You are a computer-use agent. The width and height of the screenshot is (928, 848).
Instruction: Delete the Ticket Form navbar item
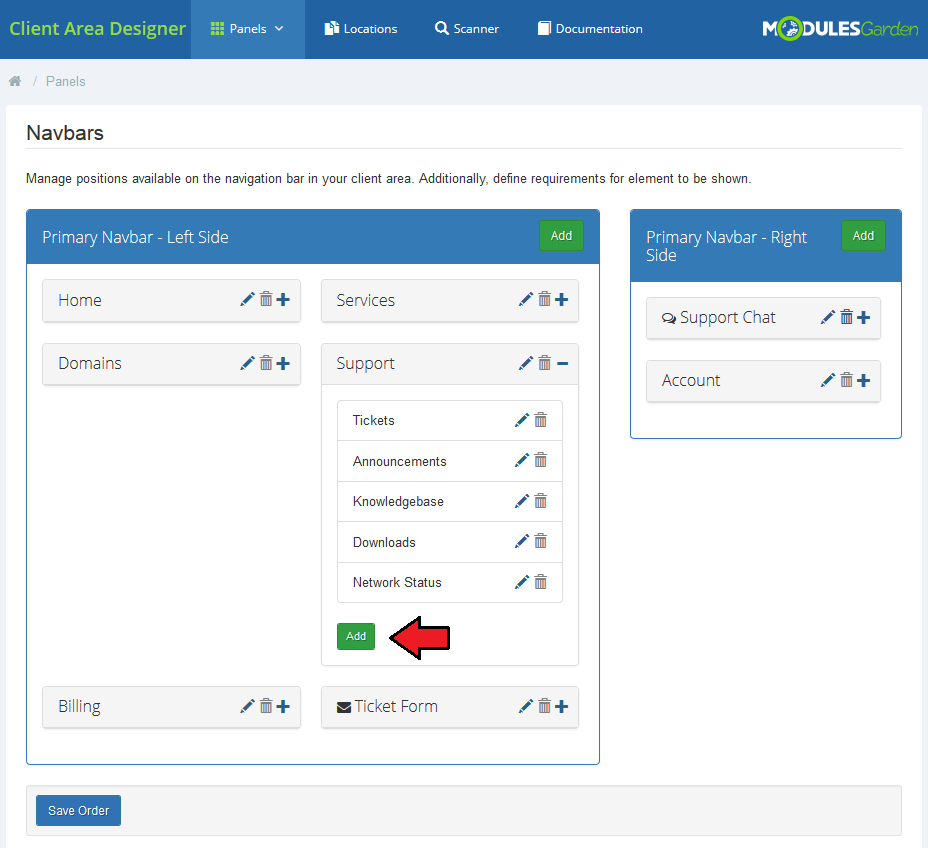(544, 706)
